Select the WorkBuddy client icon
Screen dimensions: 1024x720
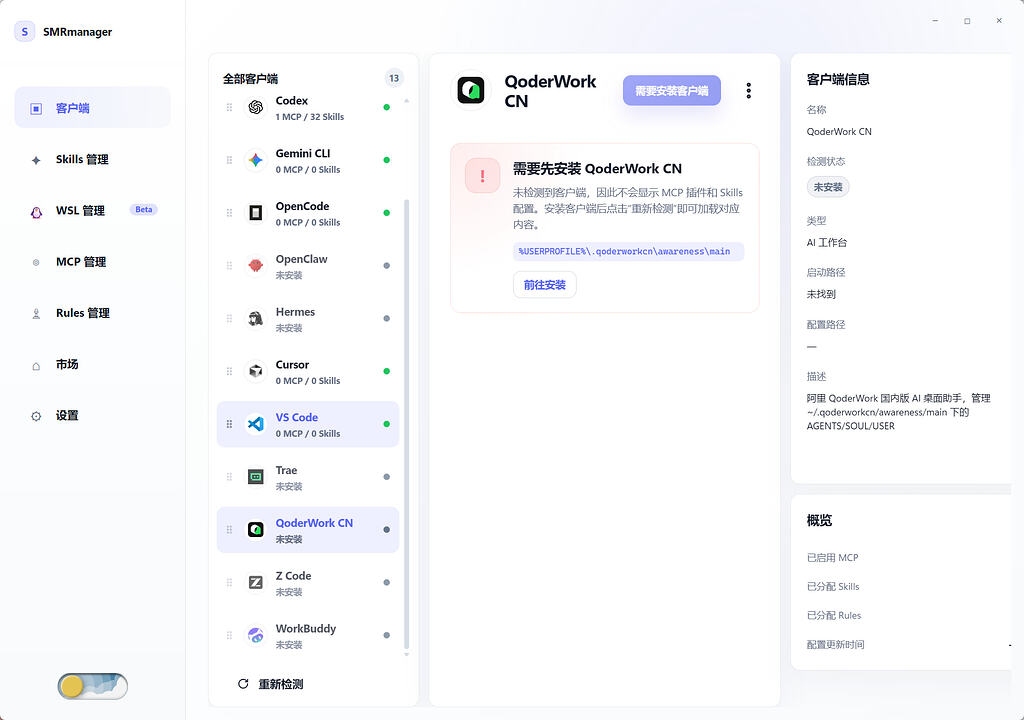pyautogui.click(x=255, y=635)
